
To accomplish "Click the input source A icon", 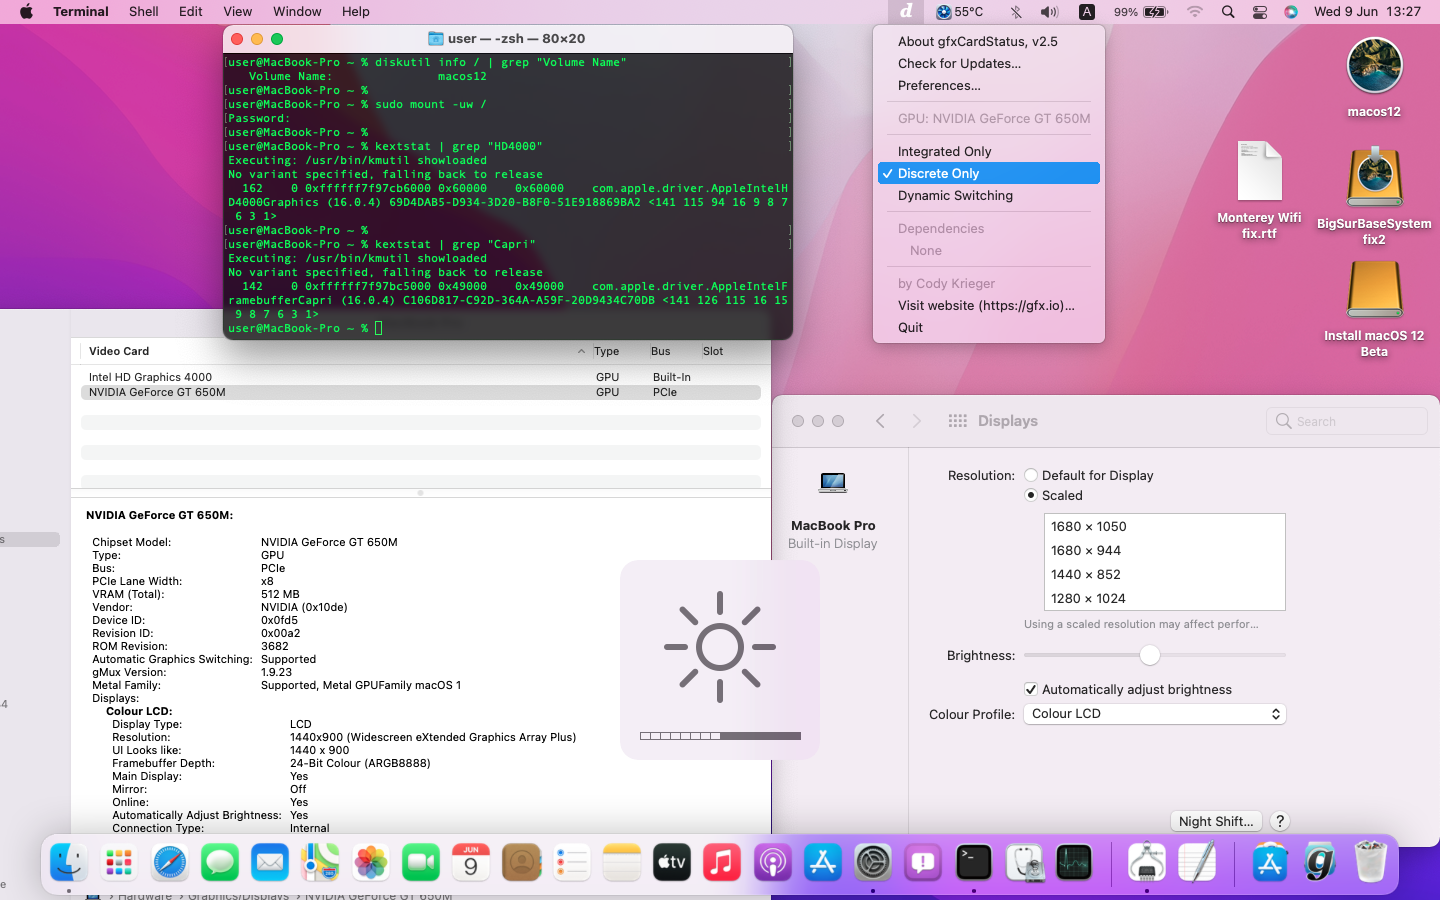I will pyautogui.click(x=1087, y=12).
